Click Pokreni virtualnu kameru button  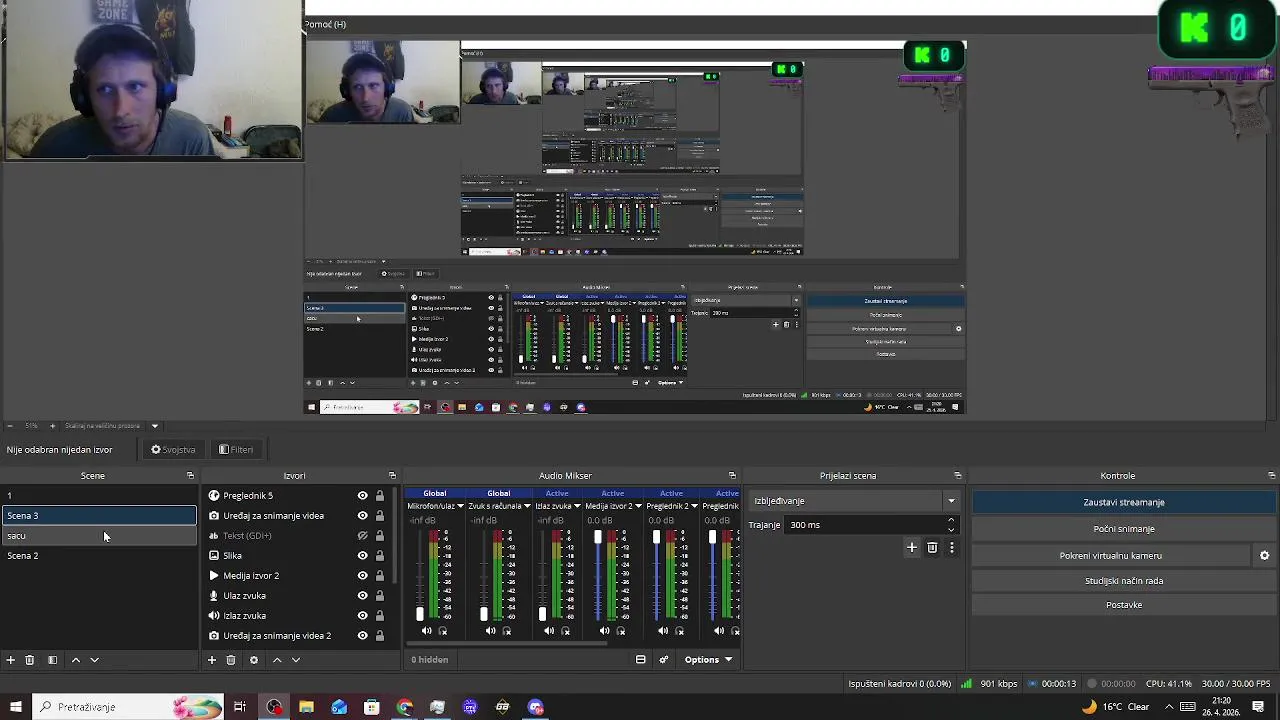click(1111, 556)
